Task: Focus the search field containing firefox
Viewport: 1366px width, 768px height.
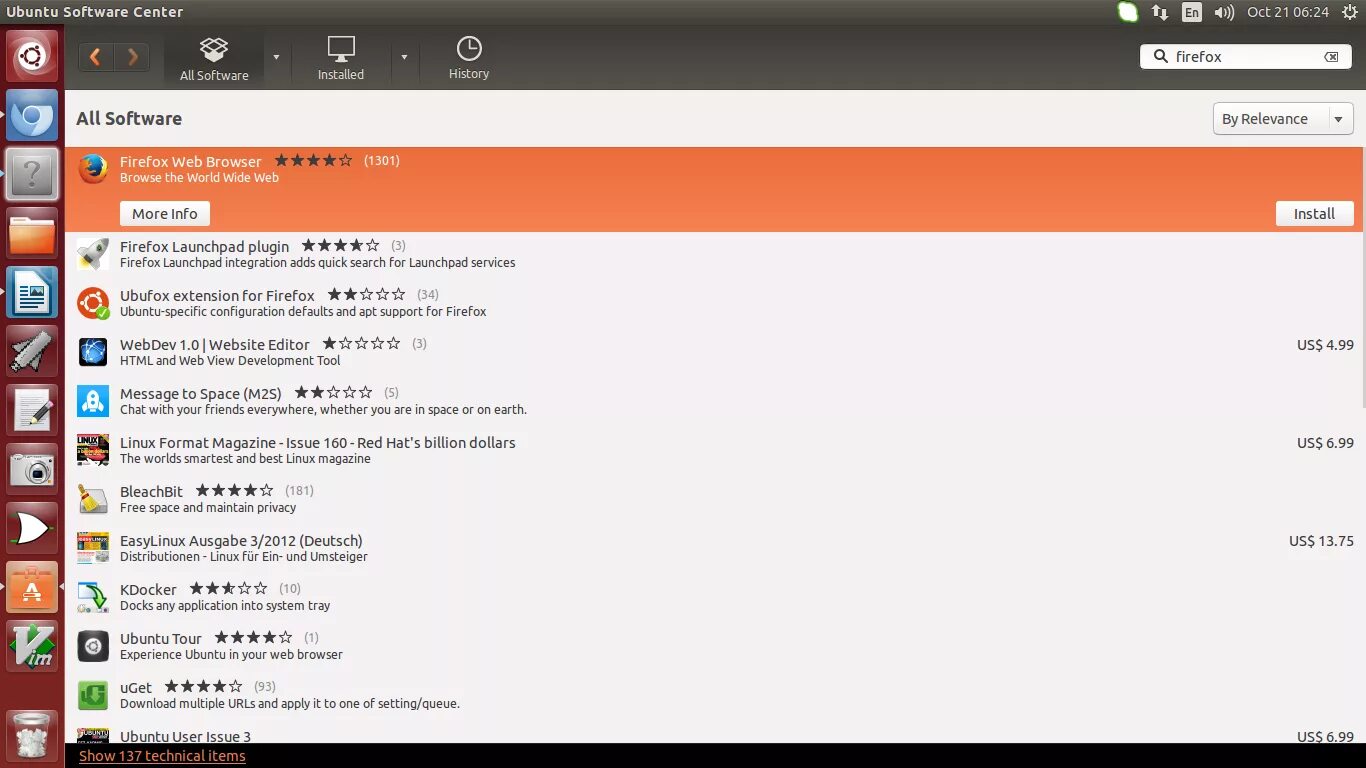Action: (x=1245, y=57)
